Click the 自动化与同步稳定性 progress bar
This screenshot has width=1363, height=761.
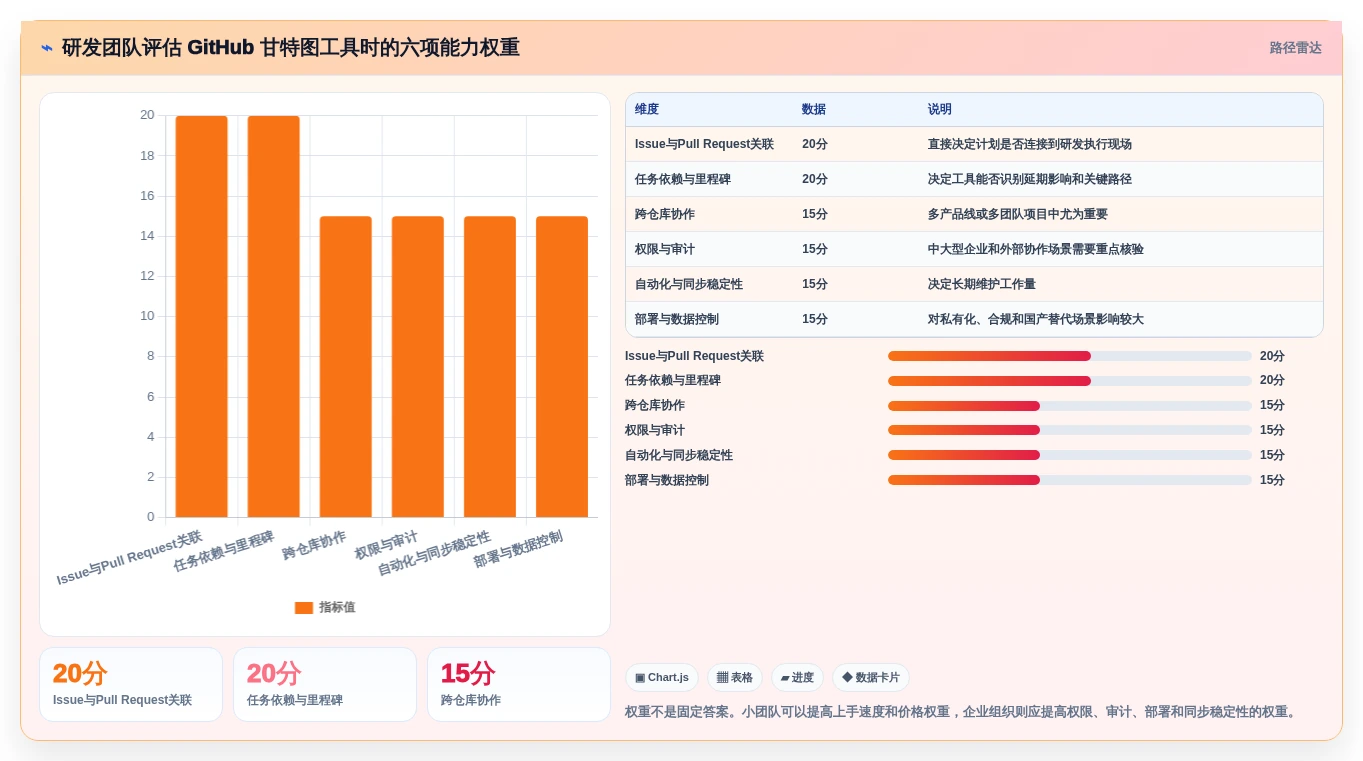(1070, 455)
